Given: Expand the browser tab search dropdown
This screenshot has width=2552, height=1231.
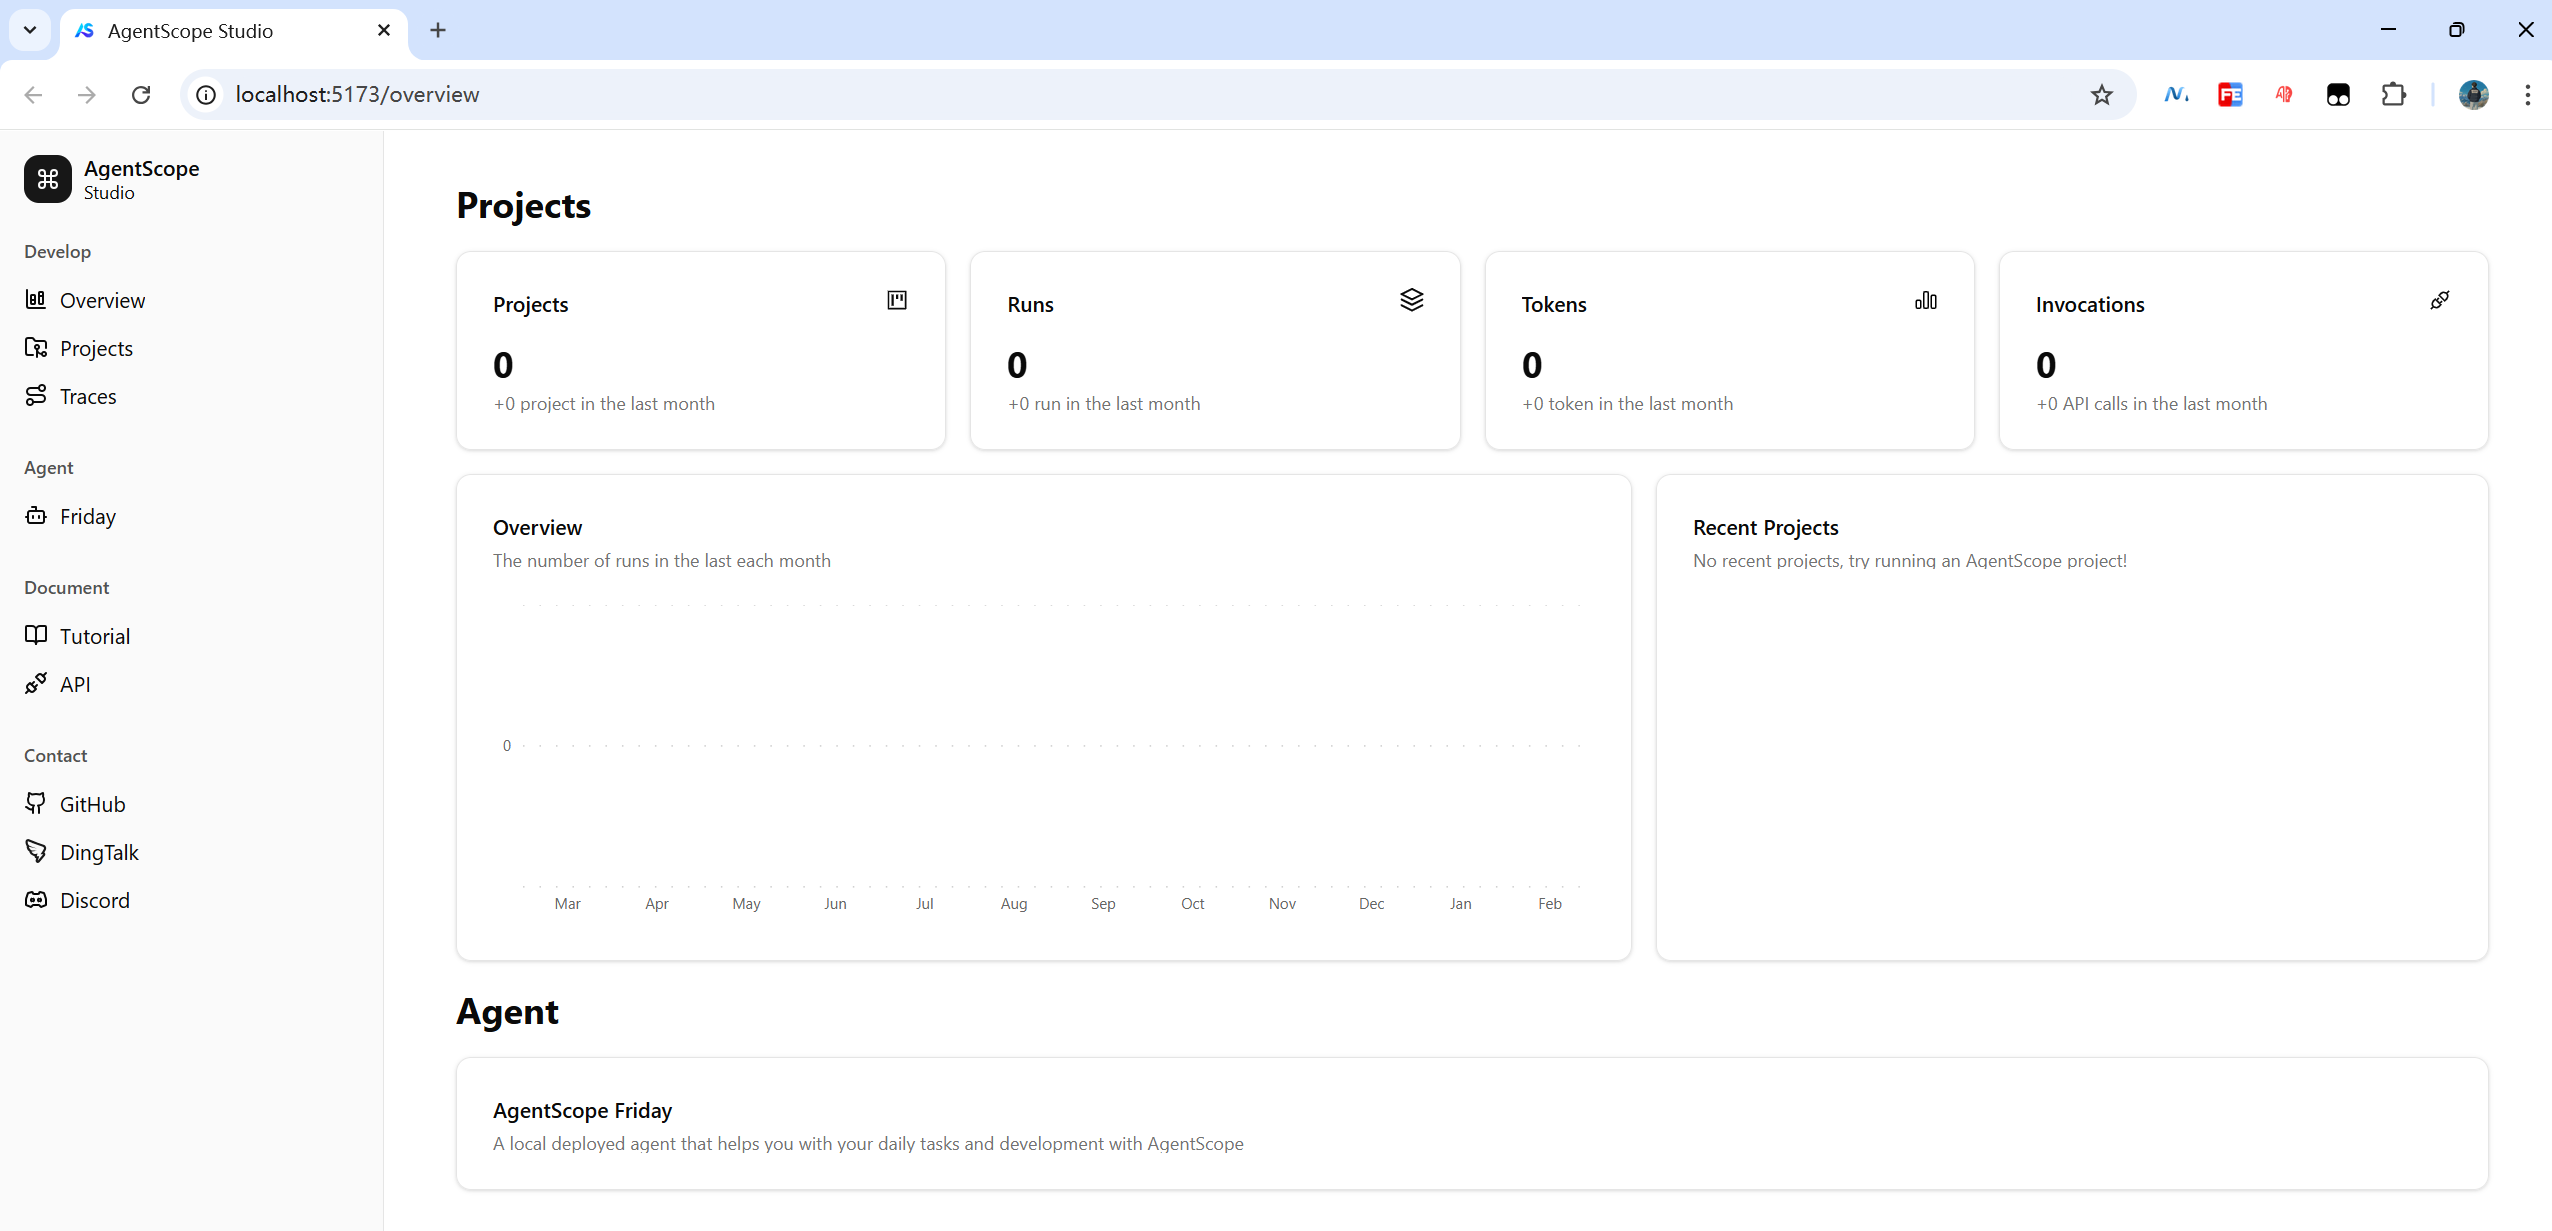Looking at the screenshot, I should (x=30, y=30).
